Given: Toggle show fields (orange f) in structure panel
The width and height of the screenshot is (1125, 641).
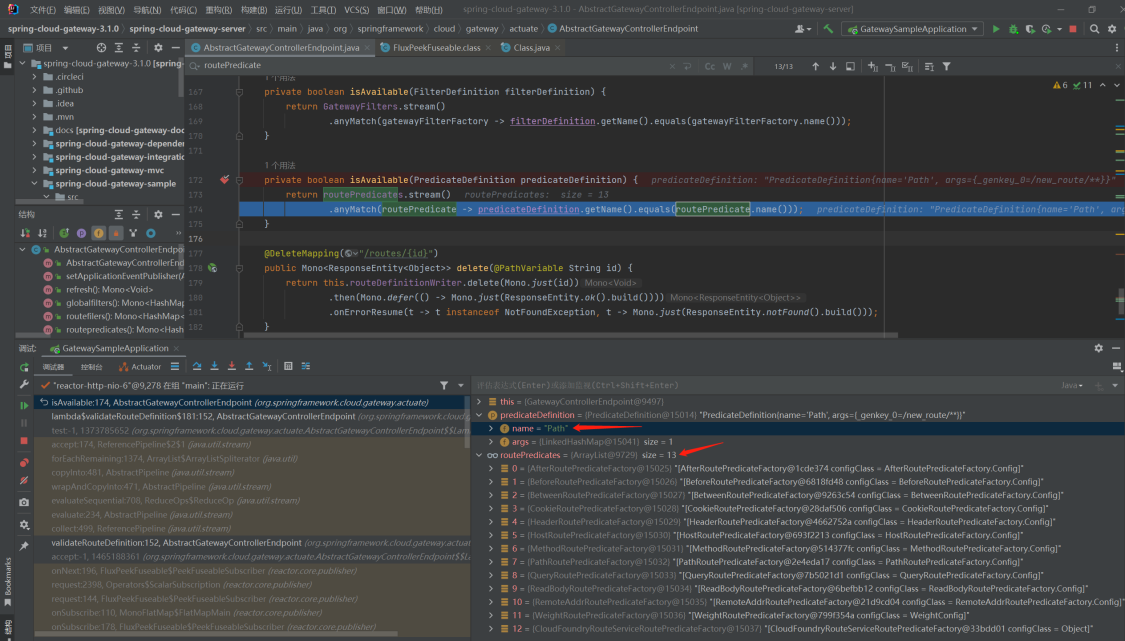Looking at the screenshot, I should (x=98, y=233).
